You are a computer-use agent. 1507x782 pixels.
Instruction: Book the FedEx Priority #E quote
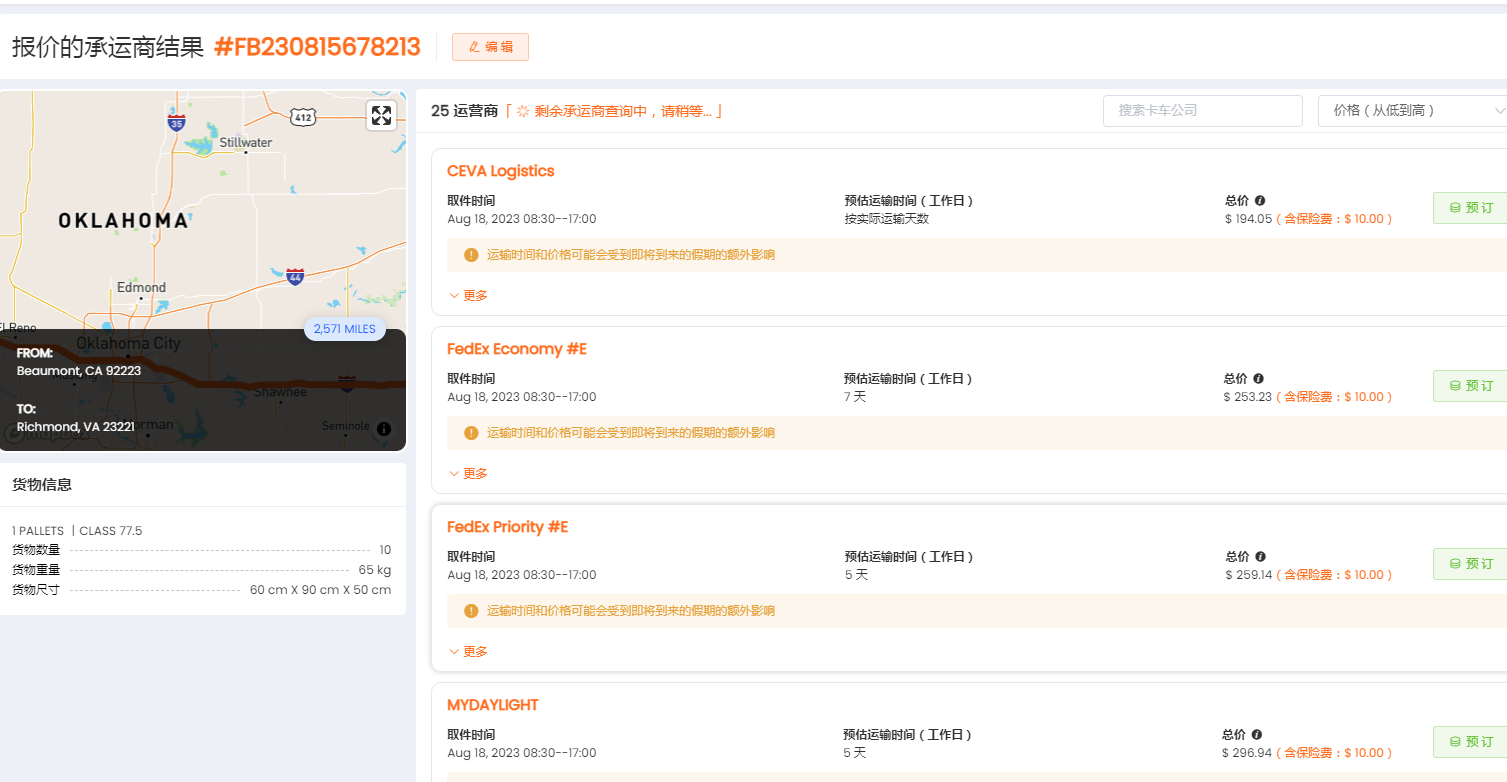point(1470,564)
